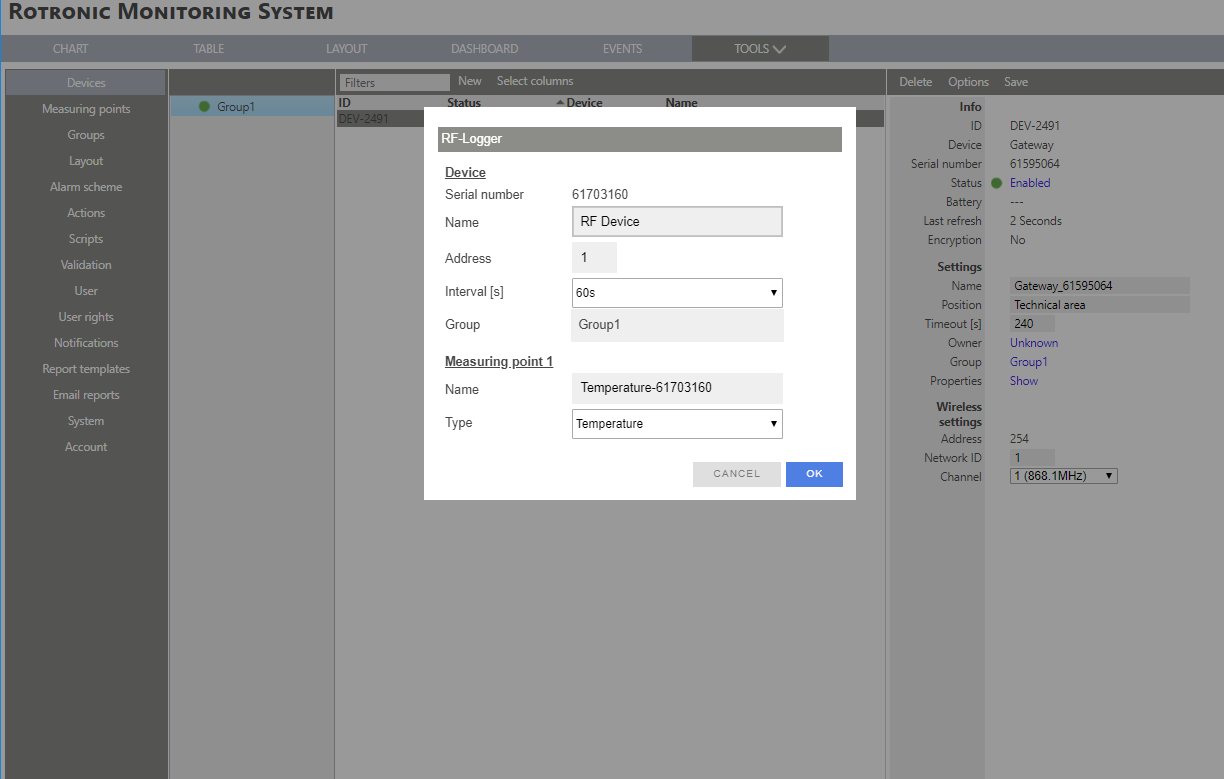Sort by the Name column header
Screen dimensions: 1224x779
coord(681,103)
